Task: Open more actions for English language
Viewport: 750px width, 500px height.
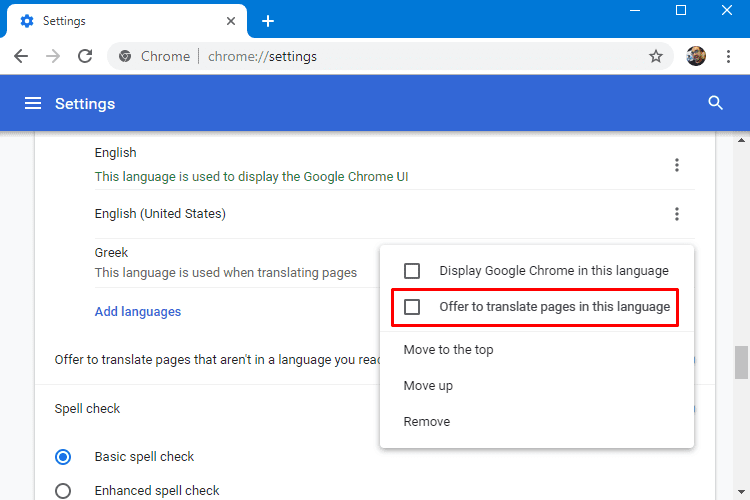Action: click(x=676, y=165)
